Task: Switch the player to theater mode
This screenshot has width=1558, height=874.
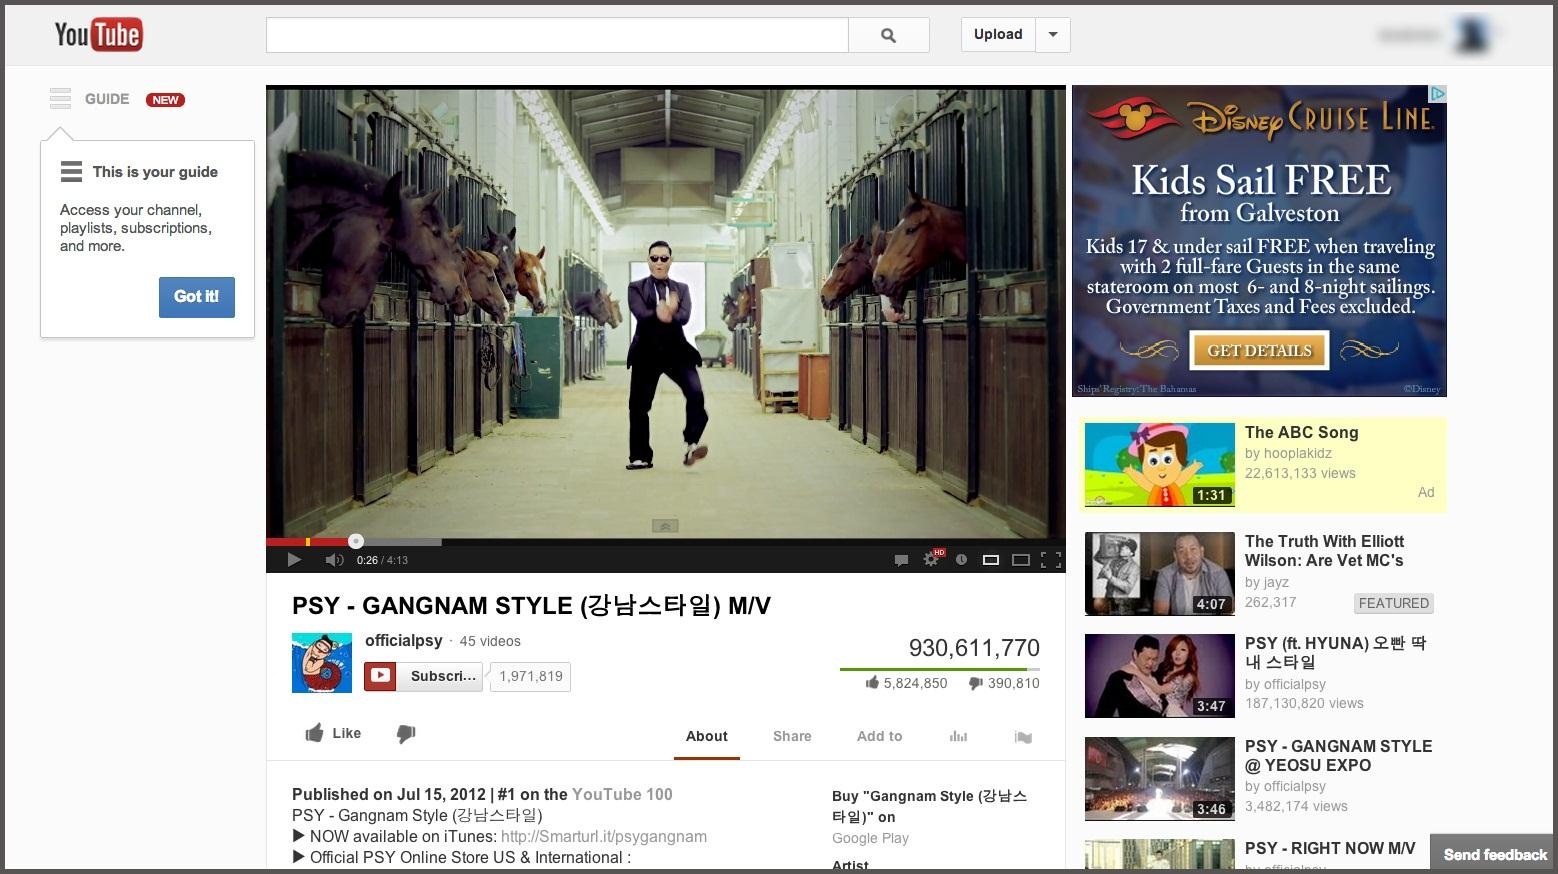Action: coord(1021,560)
